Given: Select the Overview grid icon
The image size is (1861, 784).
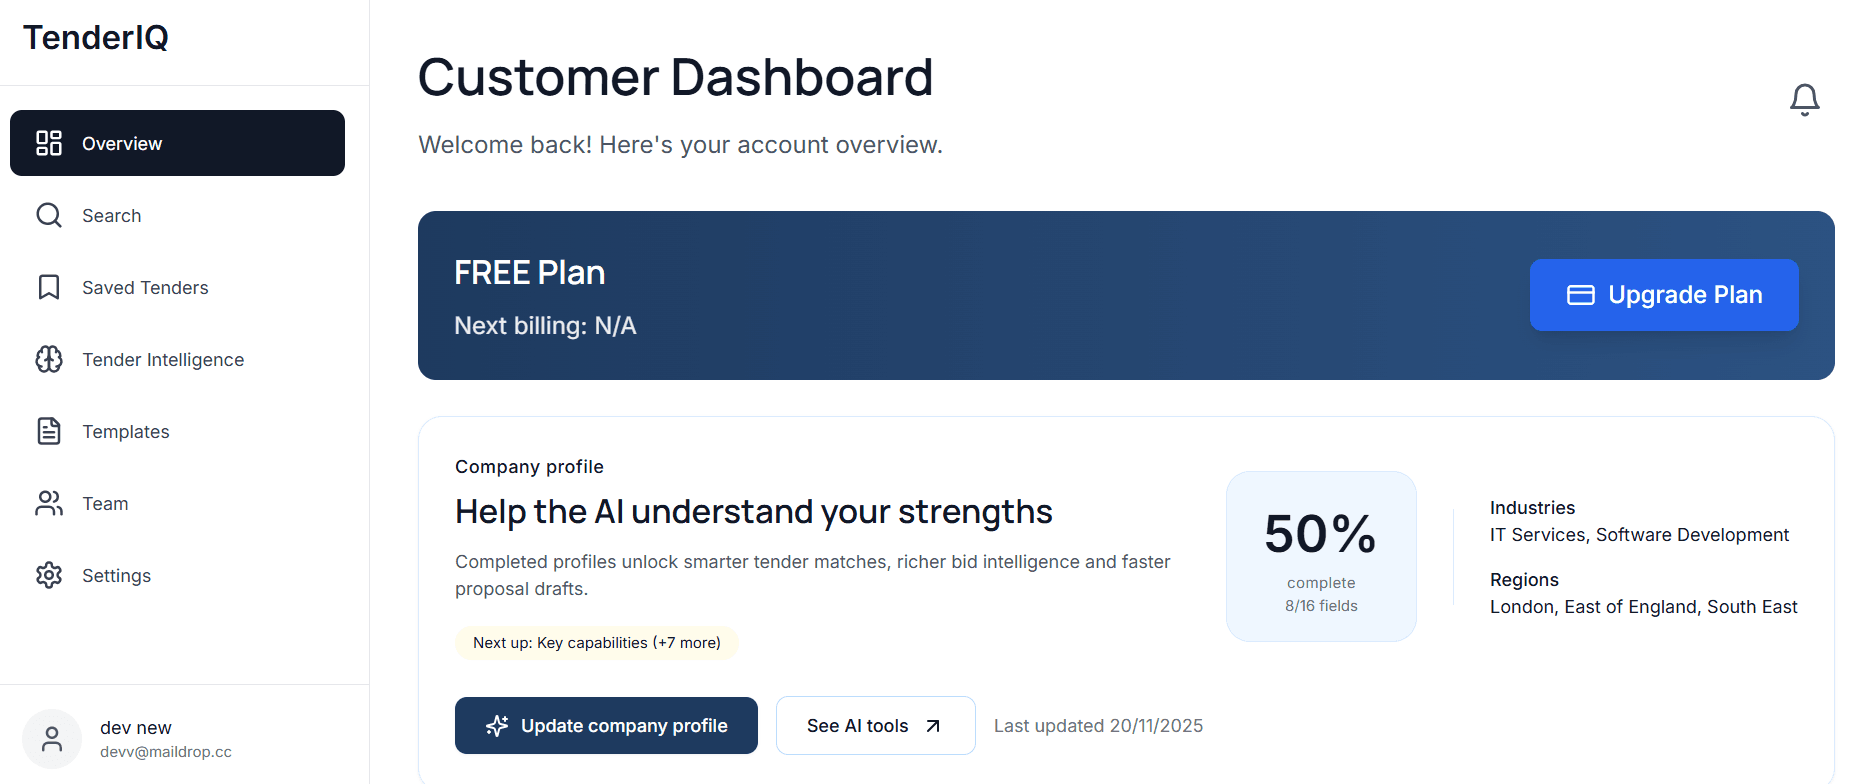Looking at the screenshot, I should (x=48, y=143).
